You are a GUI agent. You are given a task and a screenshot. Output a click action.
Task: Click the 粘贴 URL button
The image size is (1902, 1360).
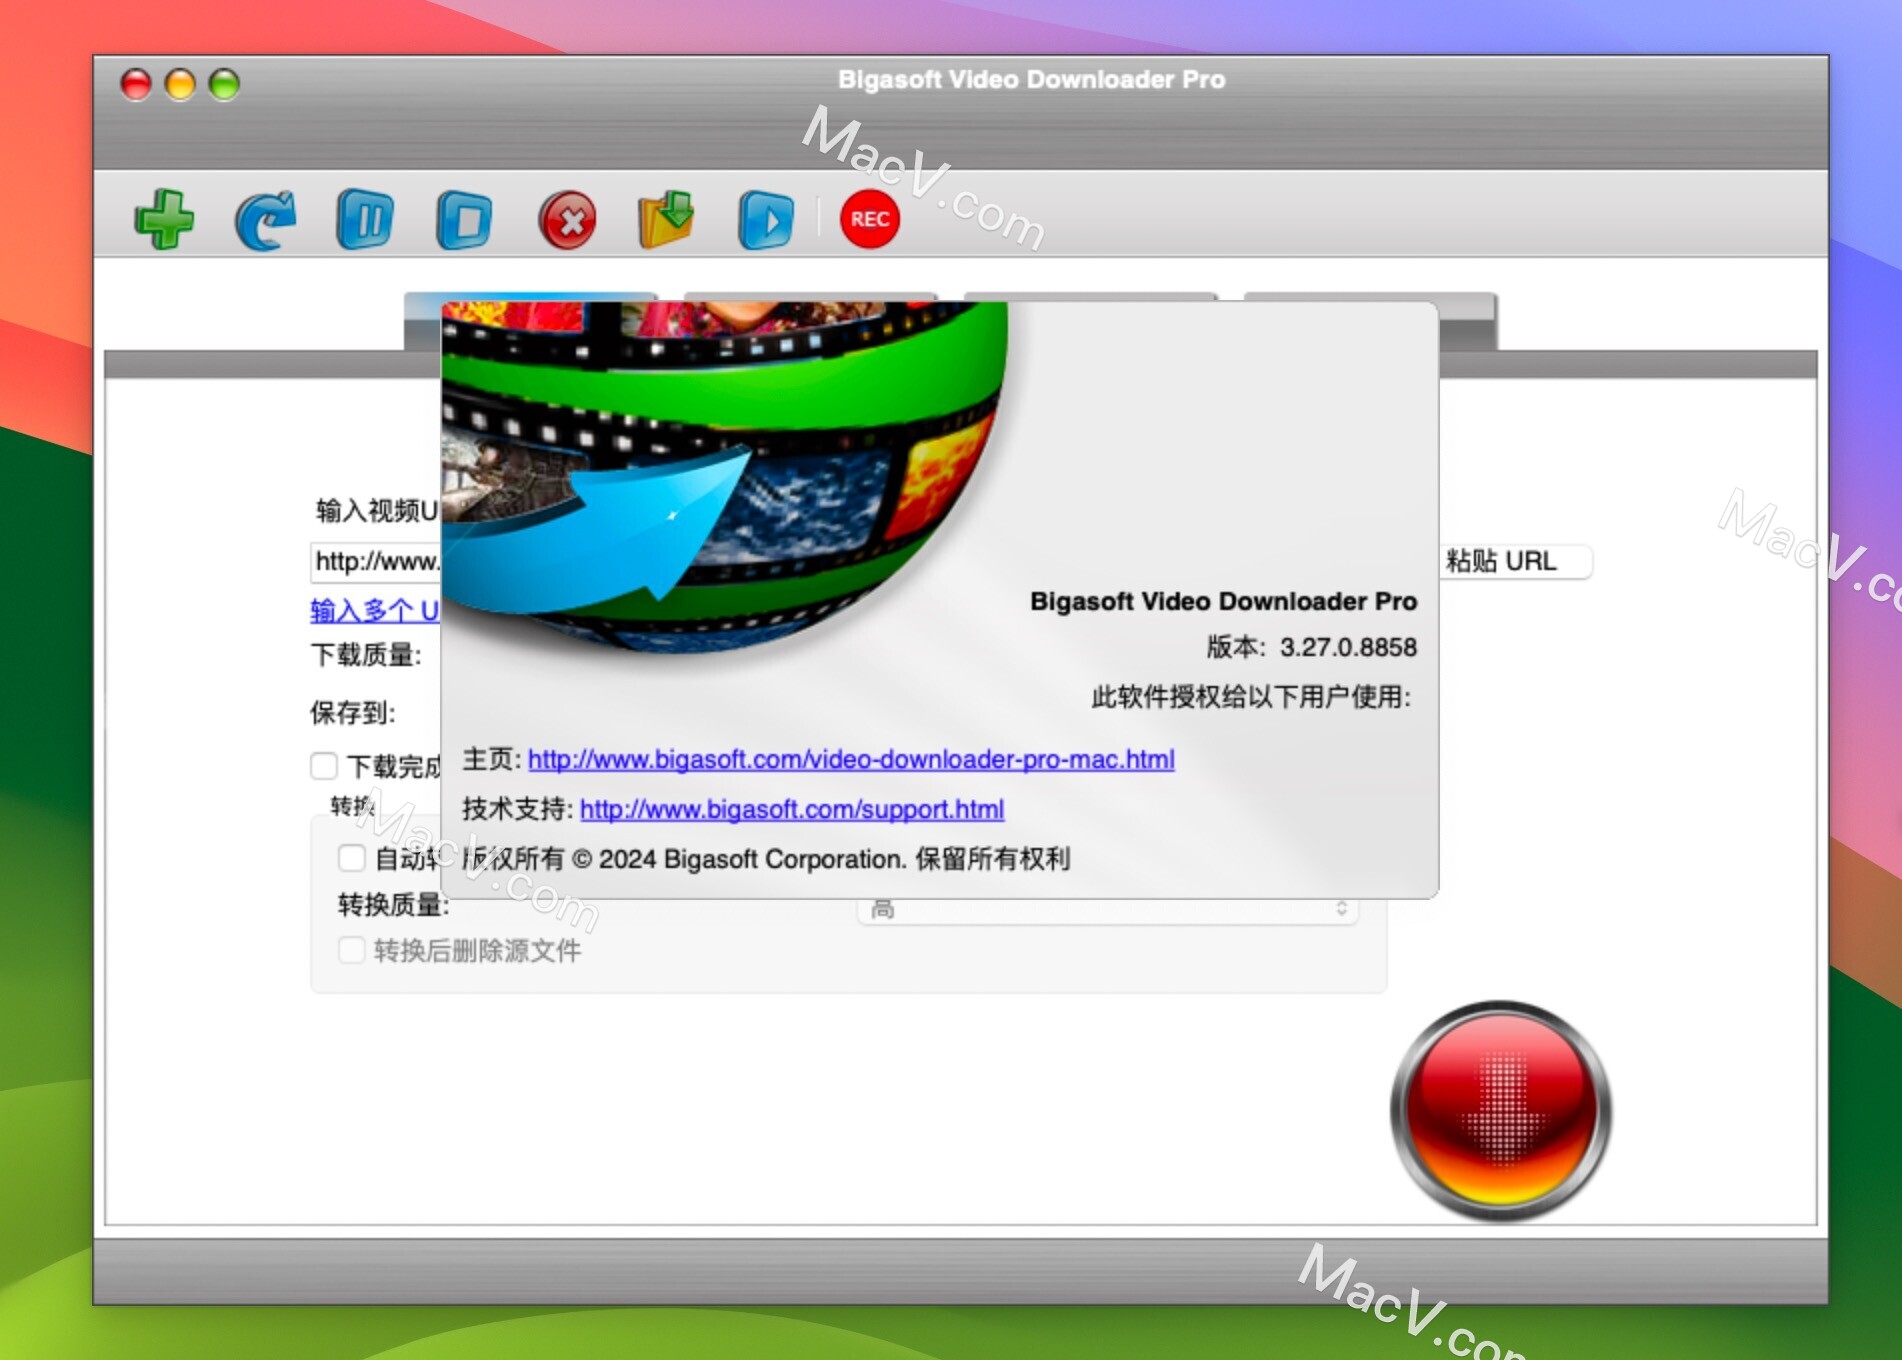(1514, 561)
